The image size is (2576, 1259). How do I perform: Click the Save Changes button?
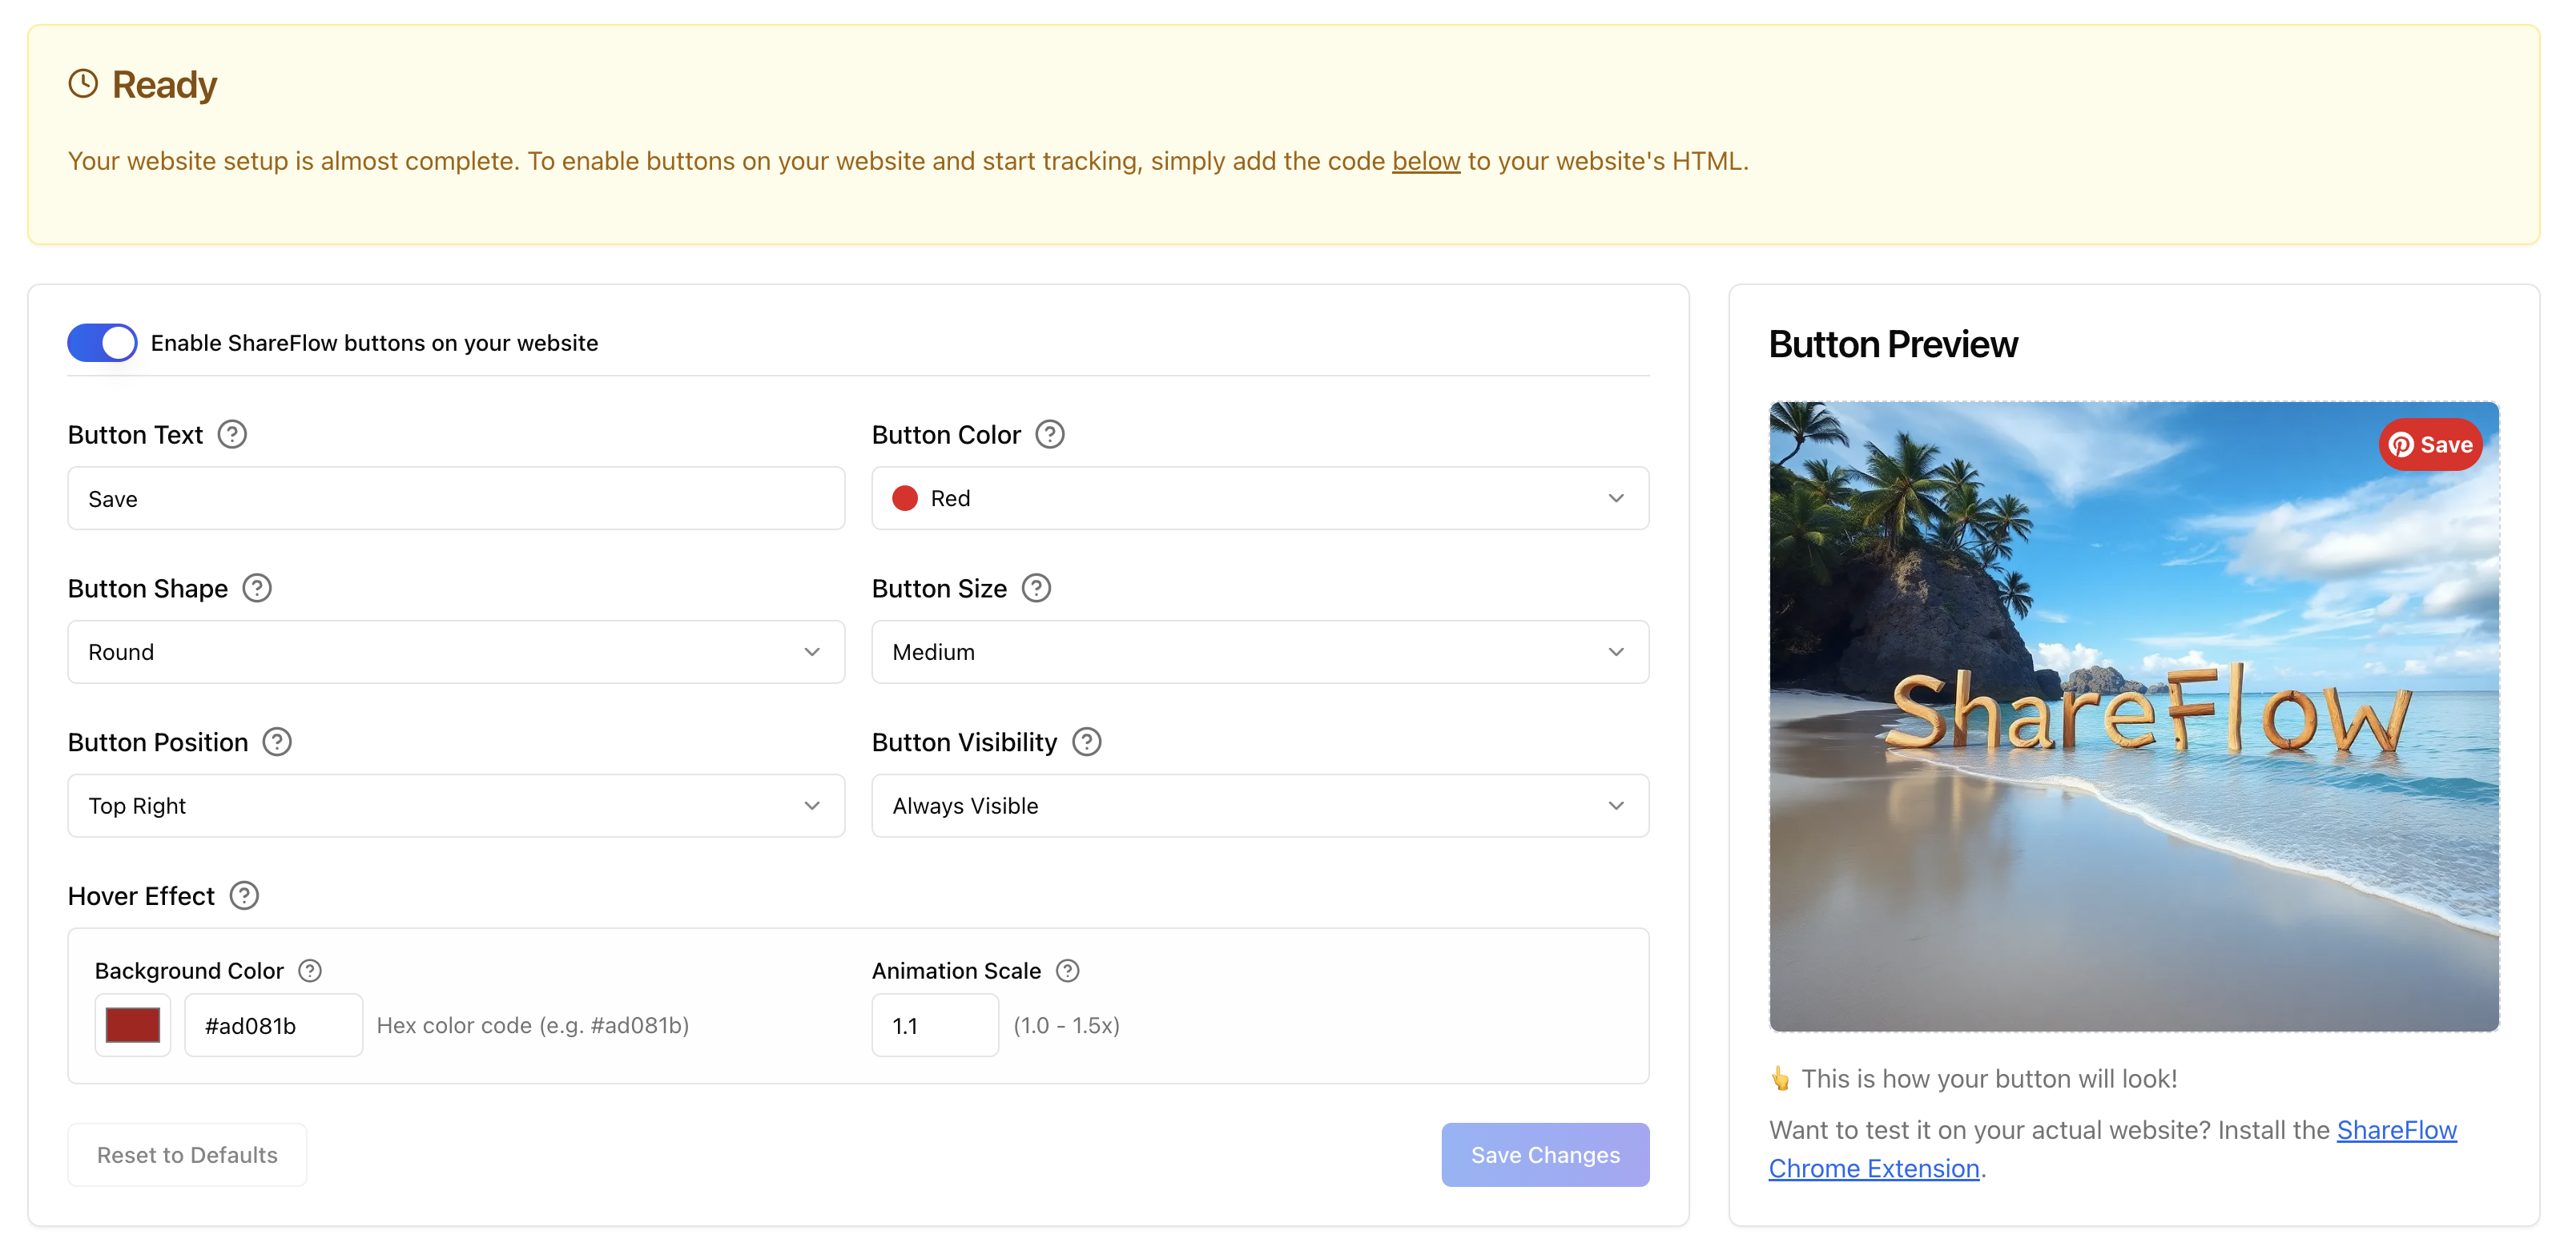click(1544, 1154)
